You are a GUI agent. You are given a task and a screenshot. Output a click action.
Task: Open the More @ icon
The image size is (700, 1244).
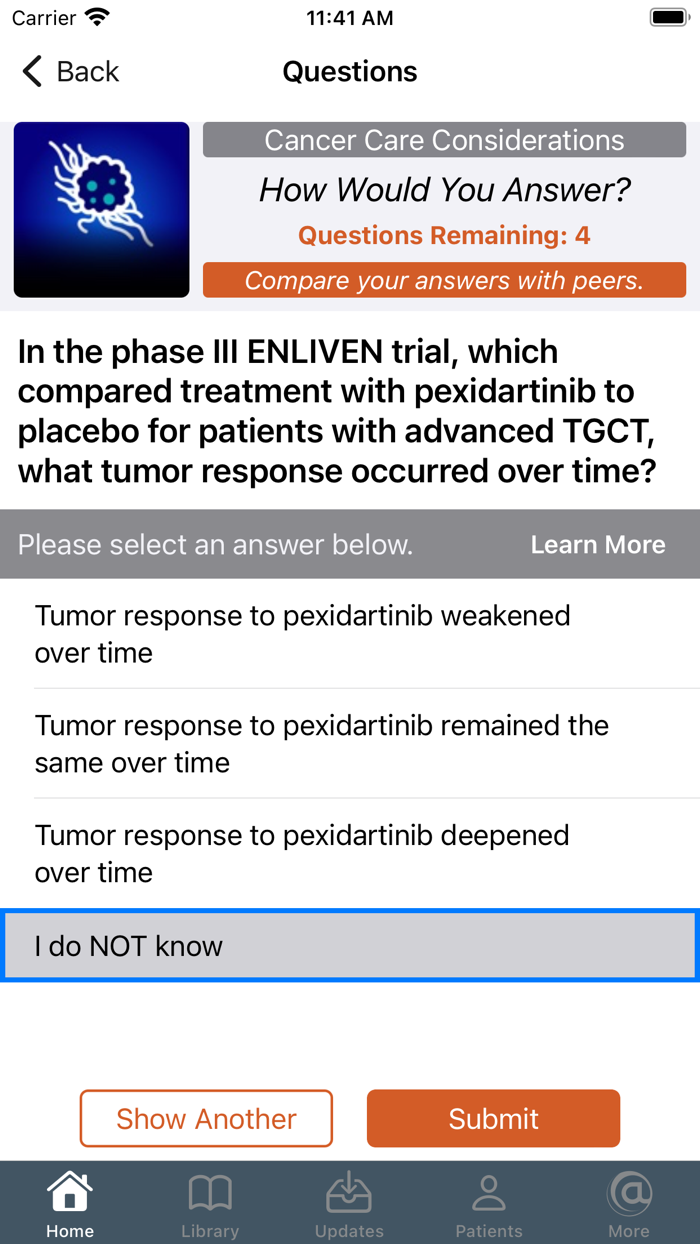pyautogui.click(x=629, y=1192)
